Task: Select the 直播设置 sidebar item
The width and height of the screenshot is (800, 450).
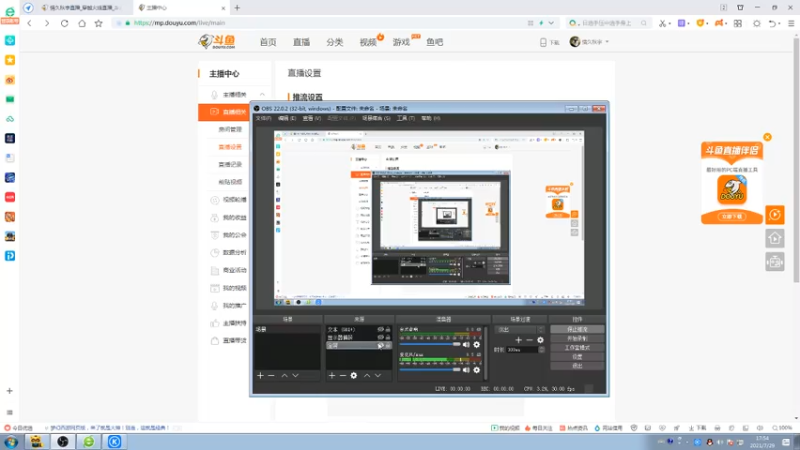Action: point(230,147)
